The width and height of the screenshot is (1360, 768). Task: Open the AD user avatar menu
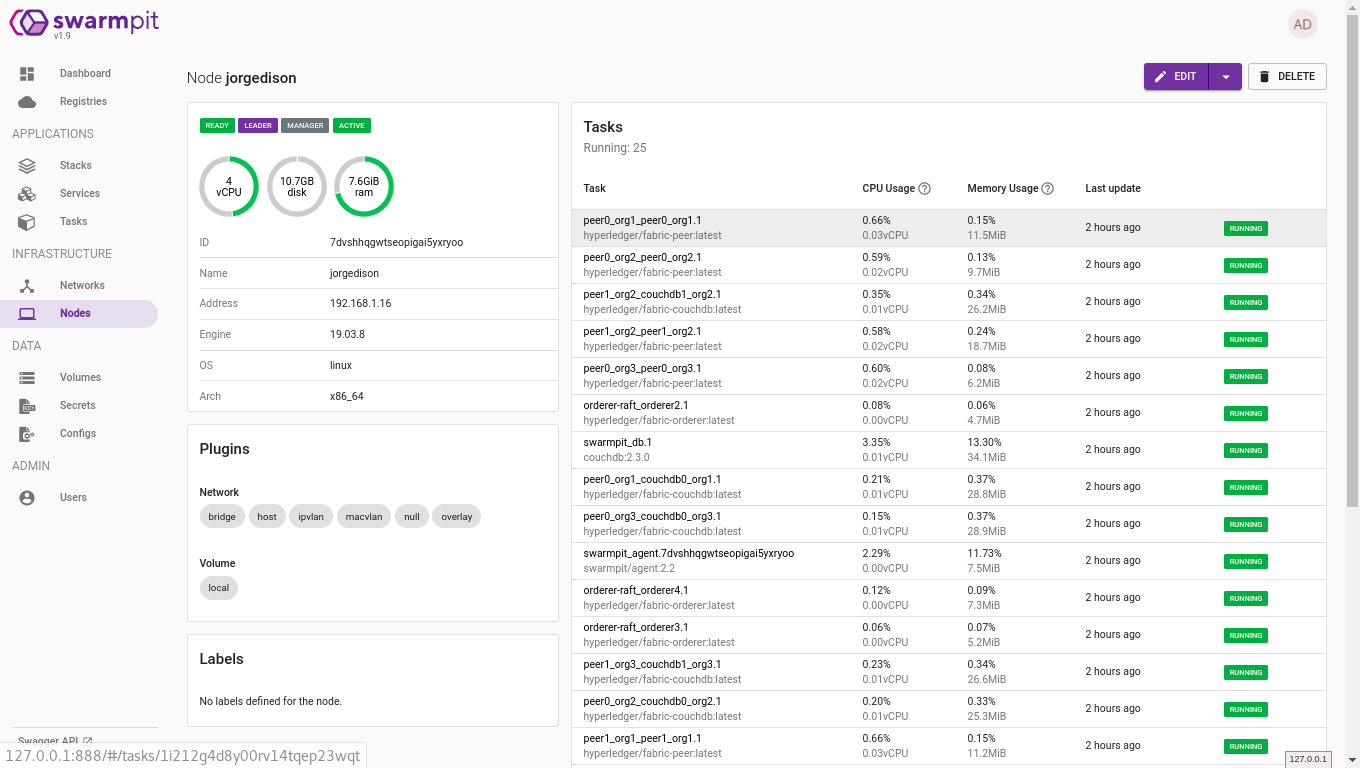coord(1302,25)
